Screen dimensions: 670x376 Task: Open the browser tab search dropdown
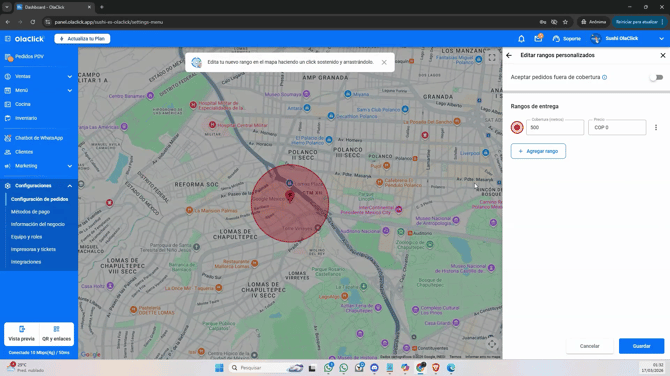pyautogui.click(x=7, y=7)
